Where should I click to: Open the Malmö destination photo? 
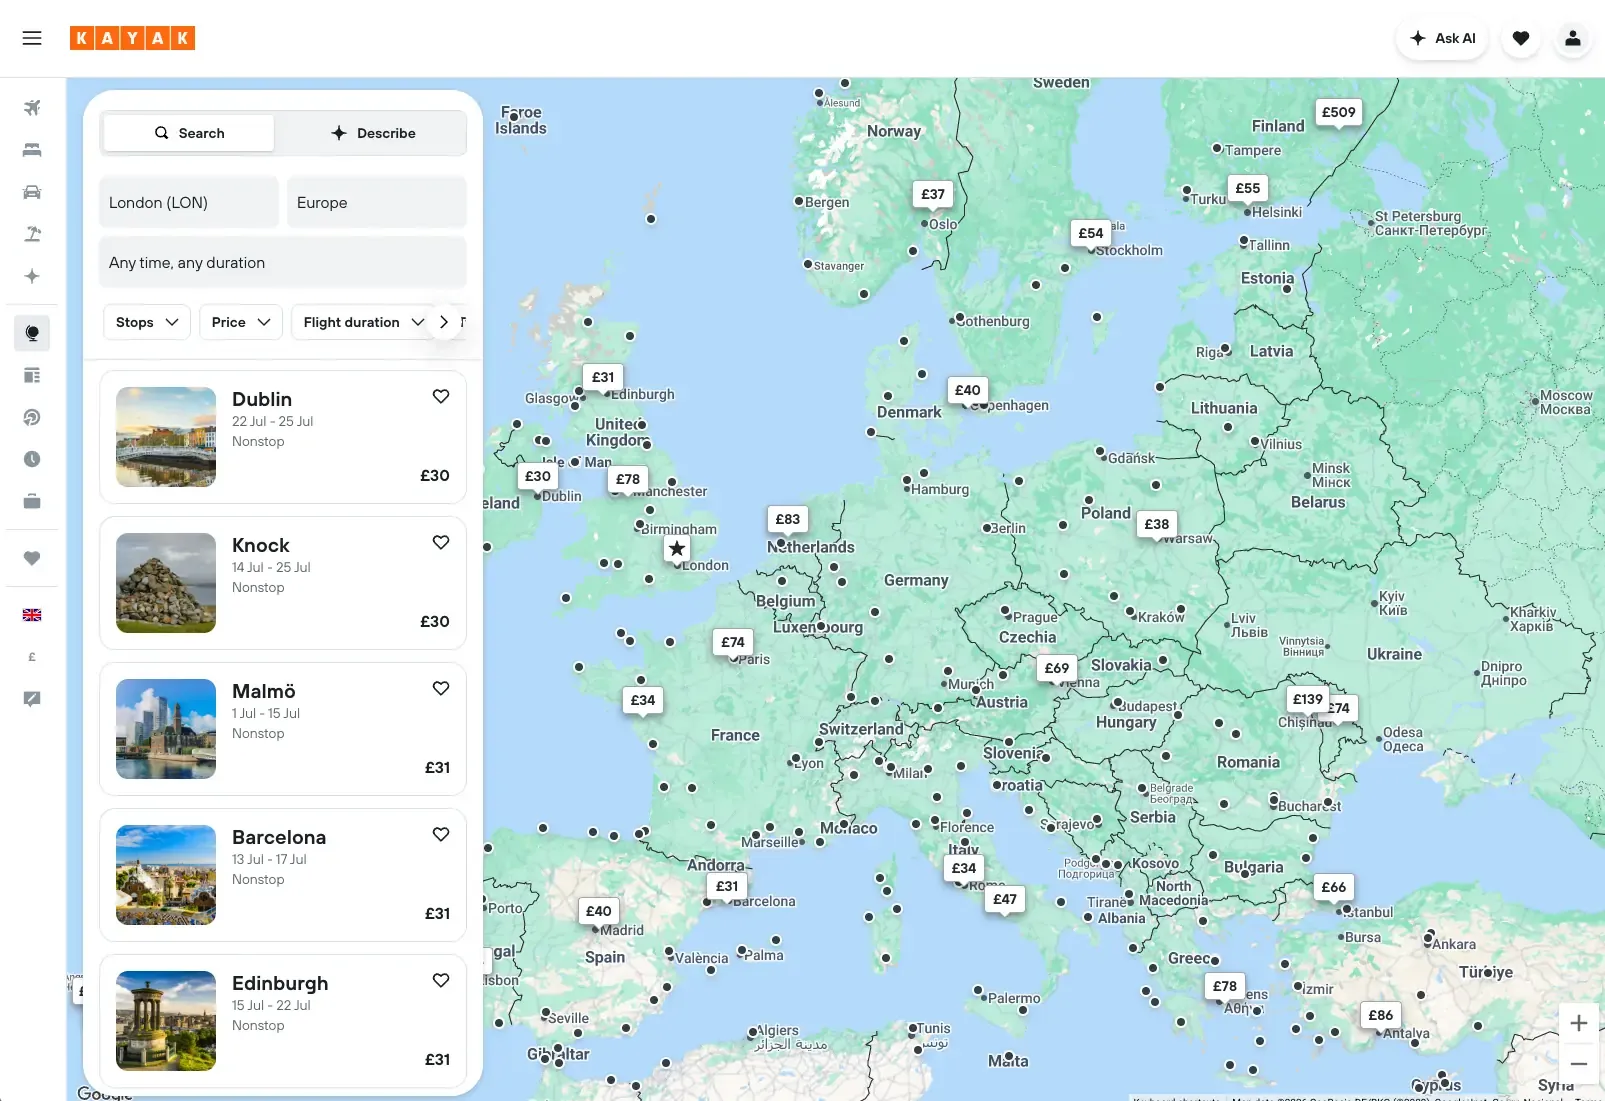166,729
